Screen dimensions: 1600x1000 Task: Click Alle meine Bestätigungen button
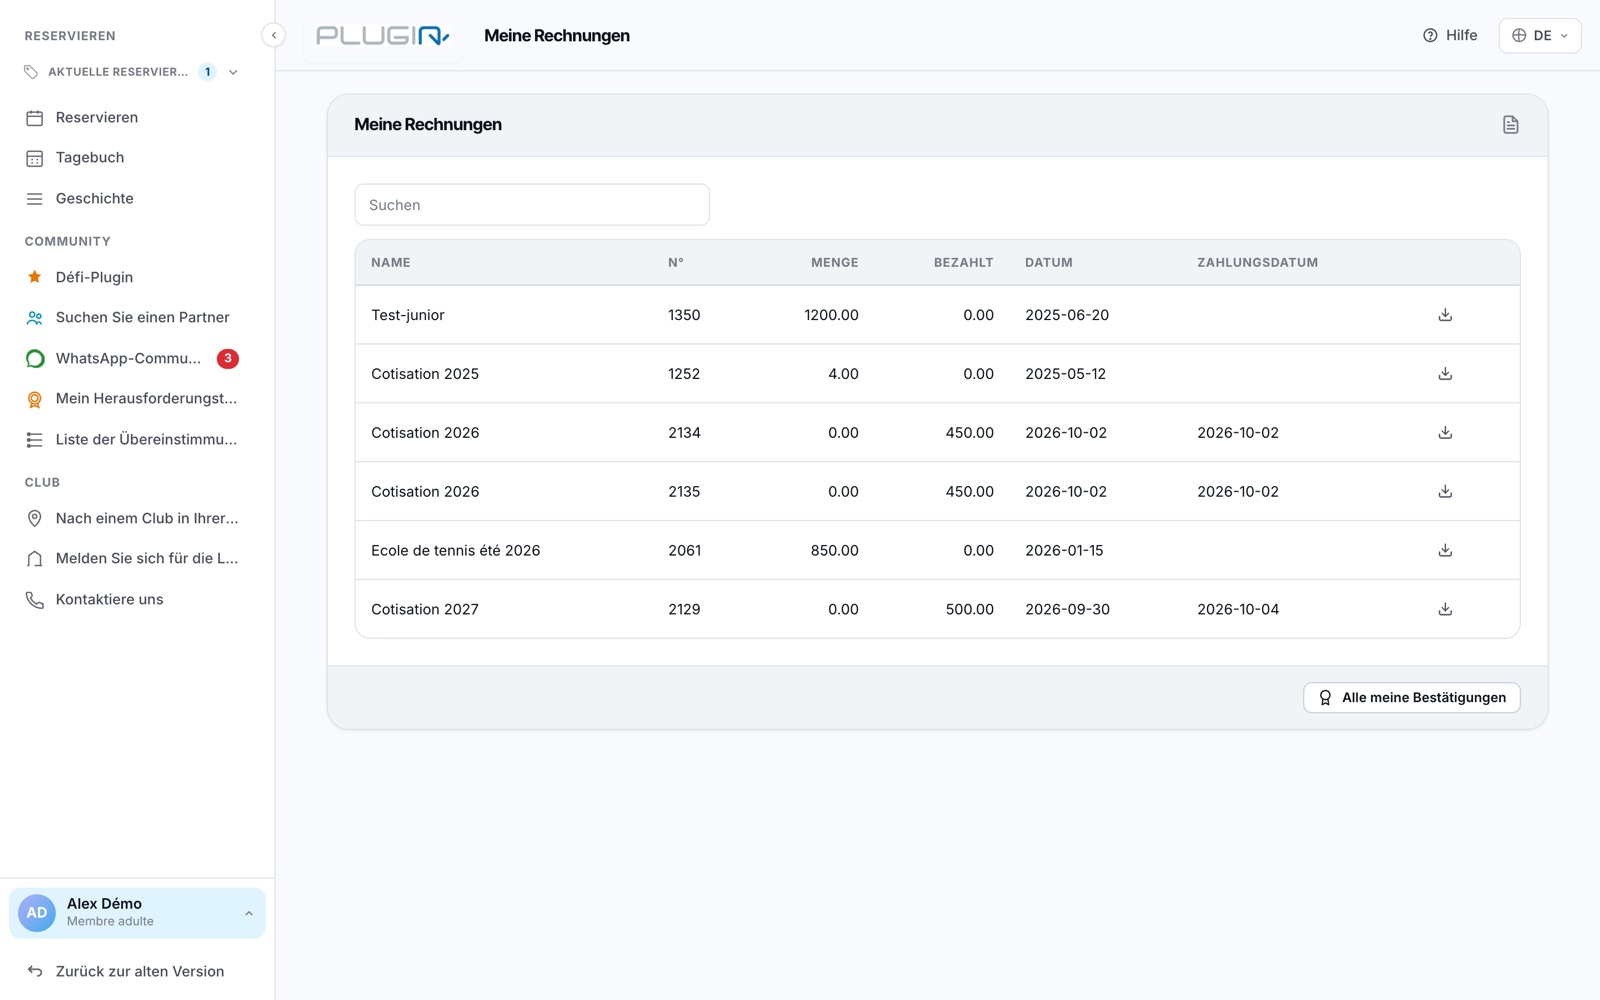click(1411, 698)
